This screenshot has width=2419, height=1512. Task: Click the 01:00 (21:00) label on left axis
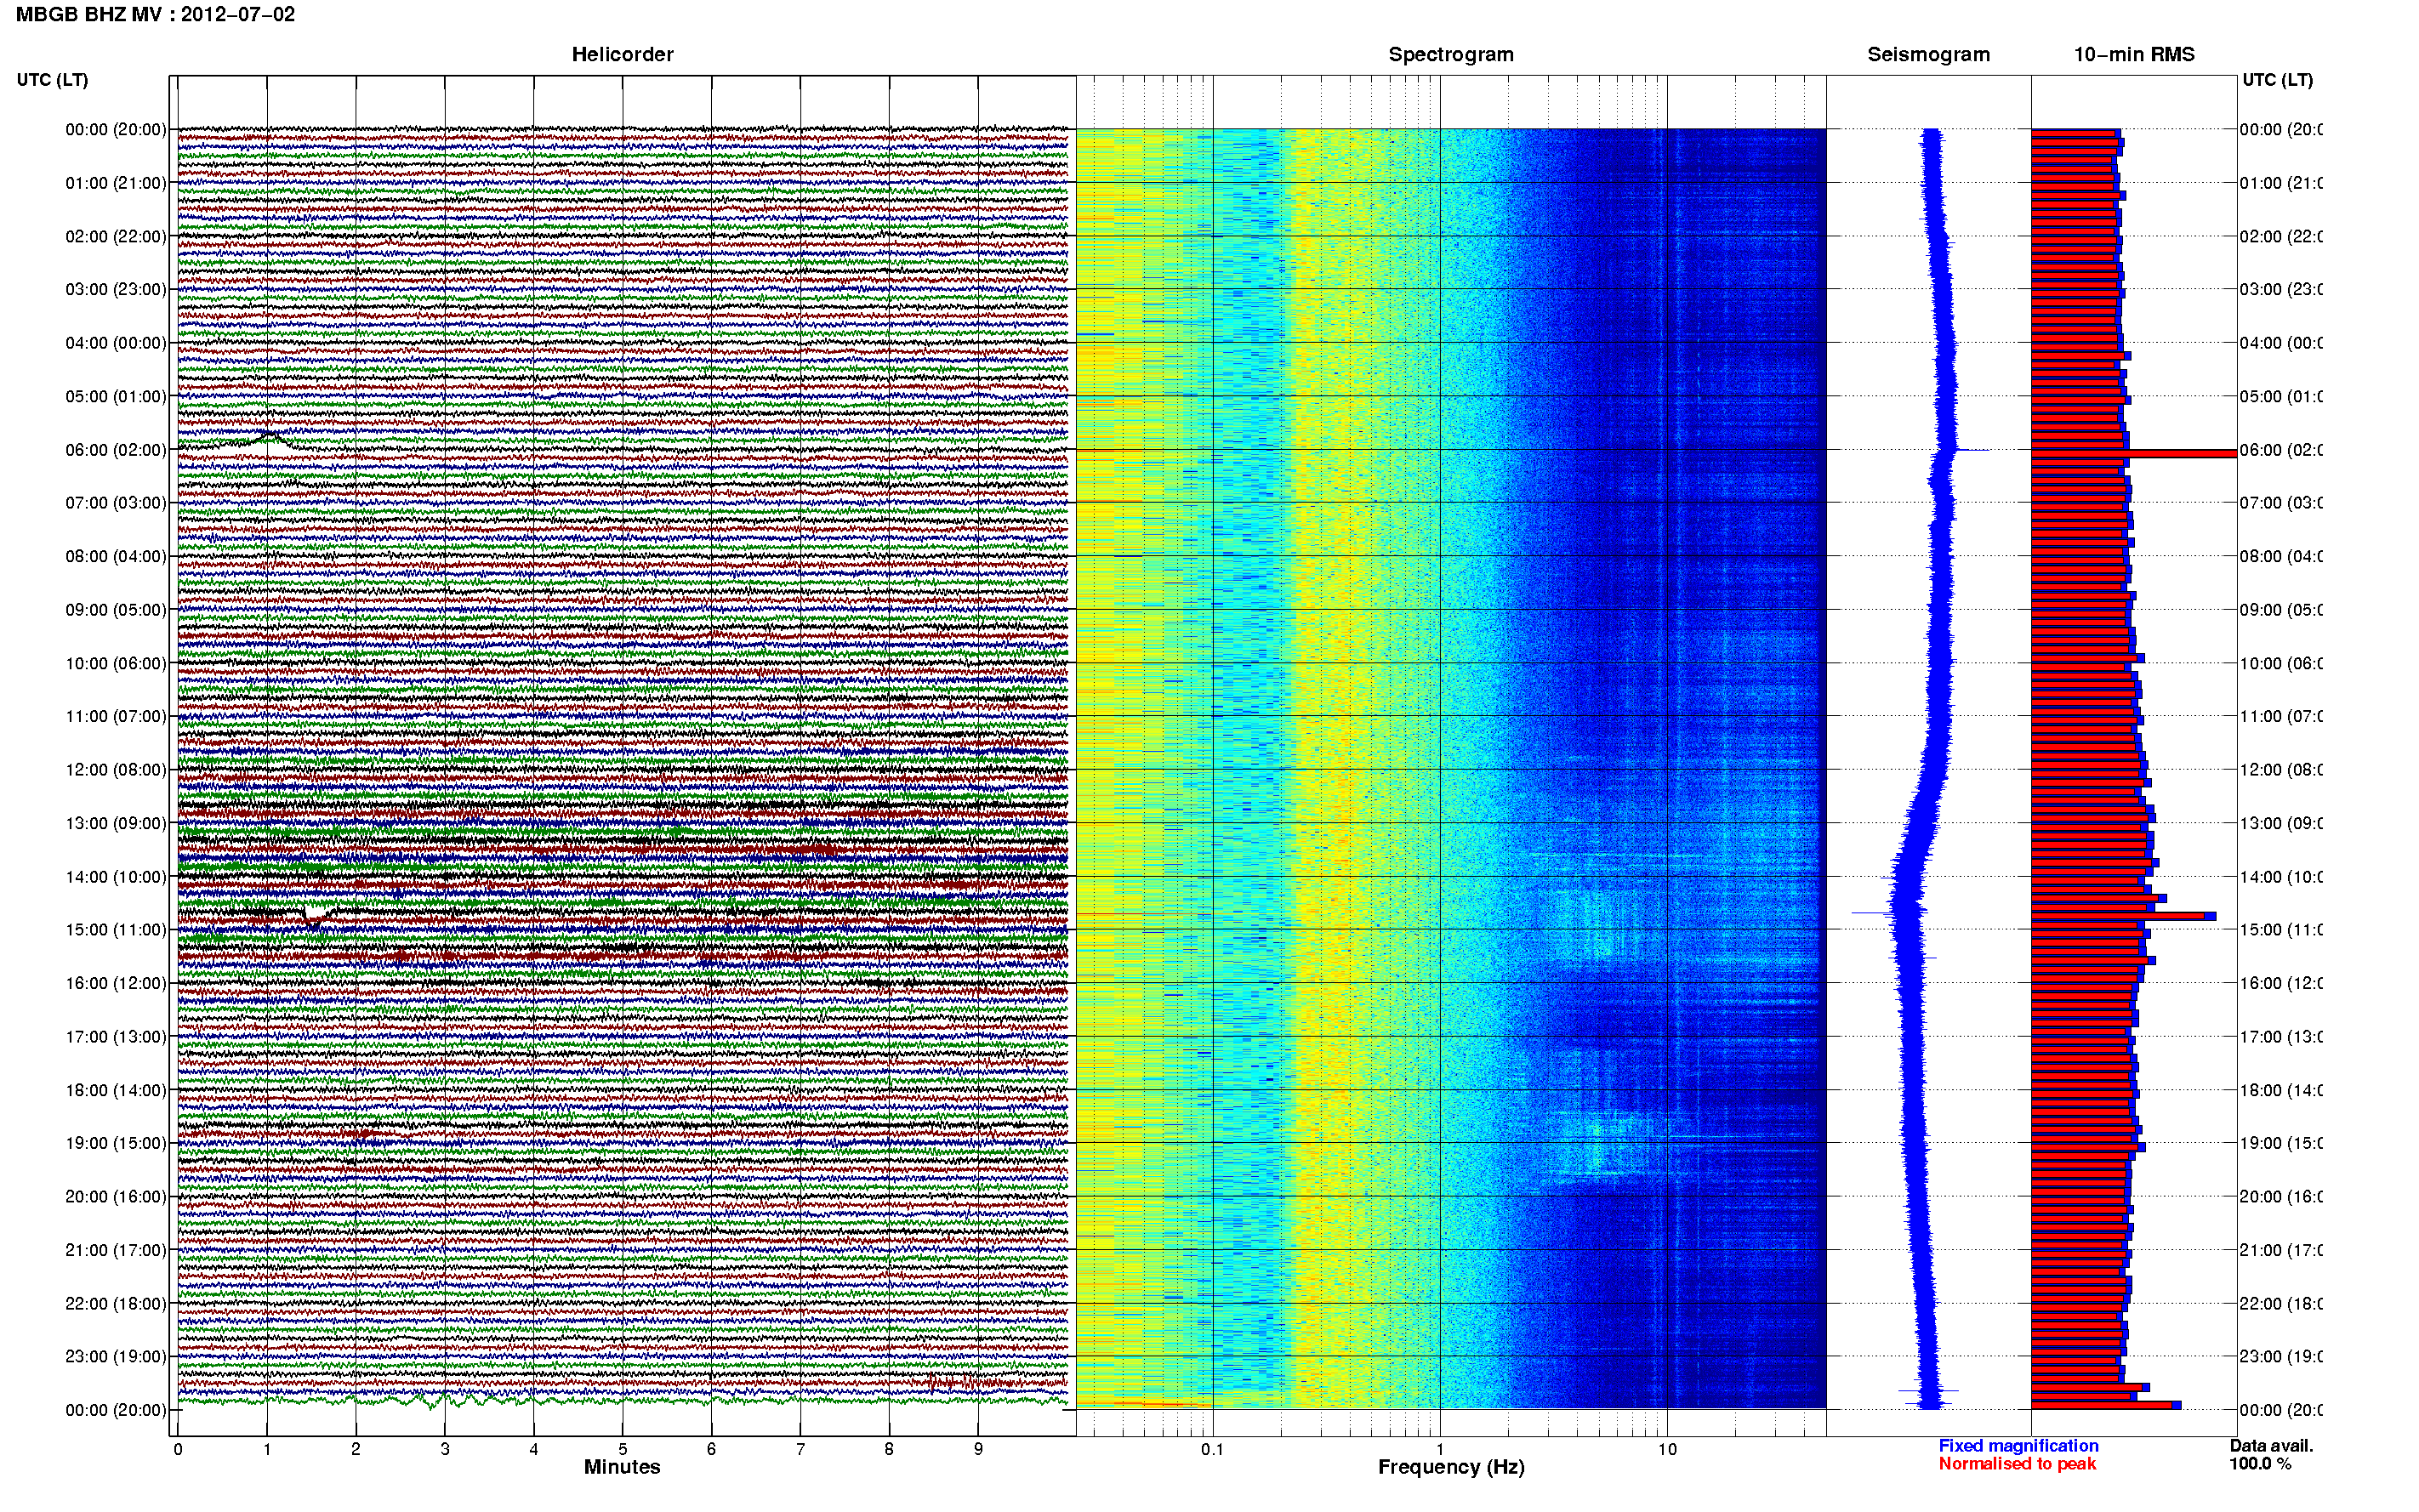(x=116, y=183)
